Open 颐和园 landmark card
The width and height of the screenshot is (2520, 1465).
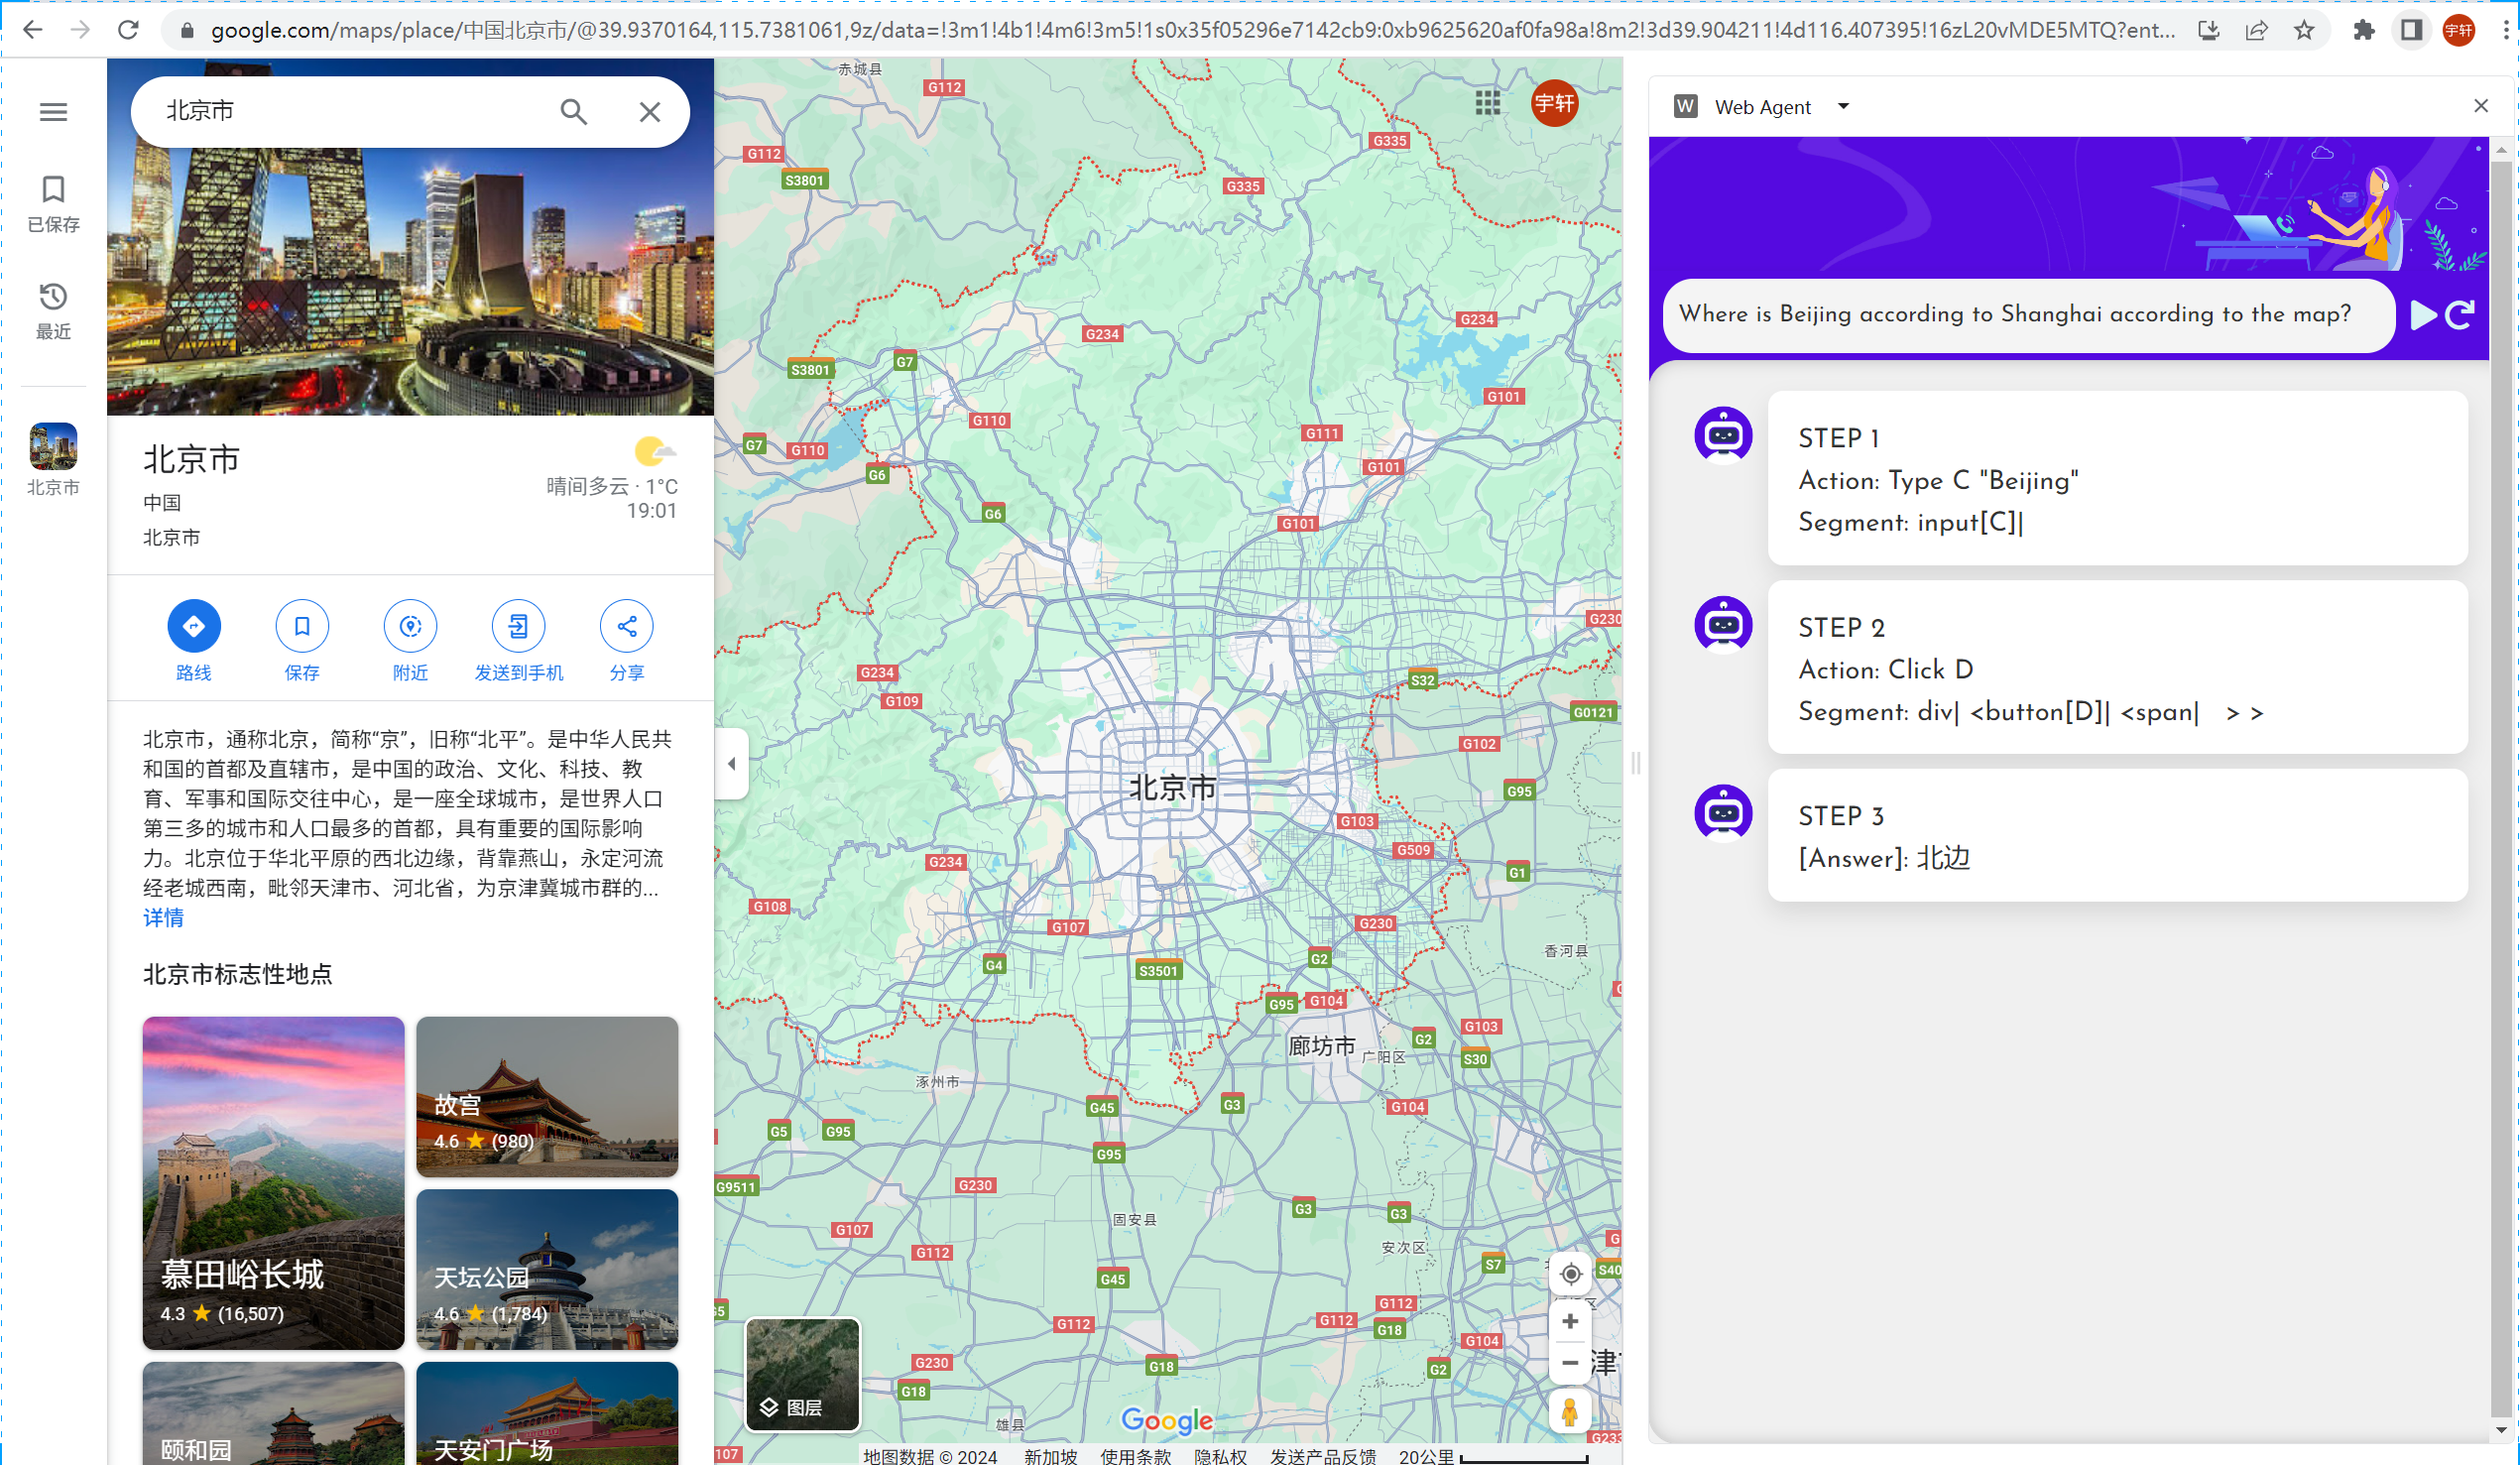click(x=273, y=1413)
